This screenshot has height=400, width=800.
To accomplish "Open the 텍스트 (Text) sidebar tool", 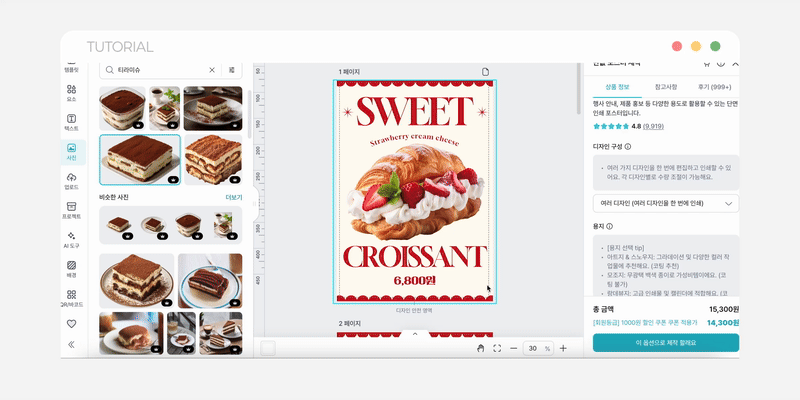I will 71,122.
